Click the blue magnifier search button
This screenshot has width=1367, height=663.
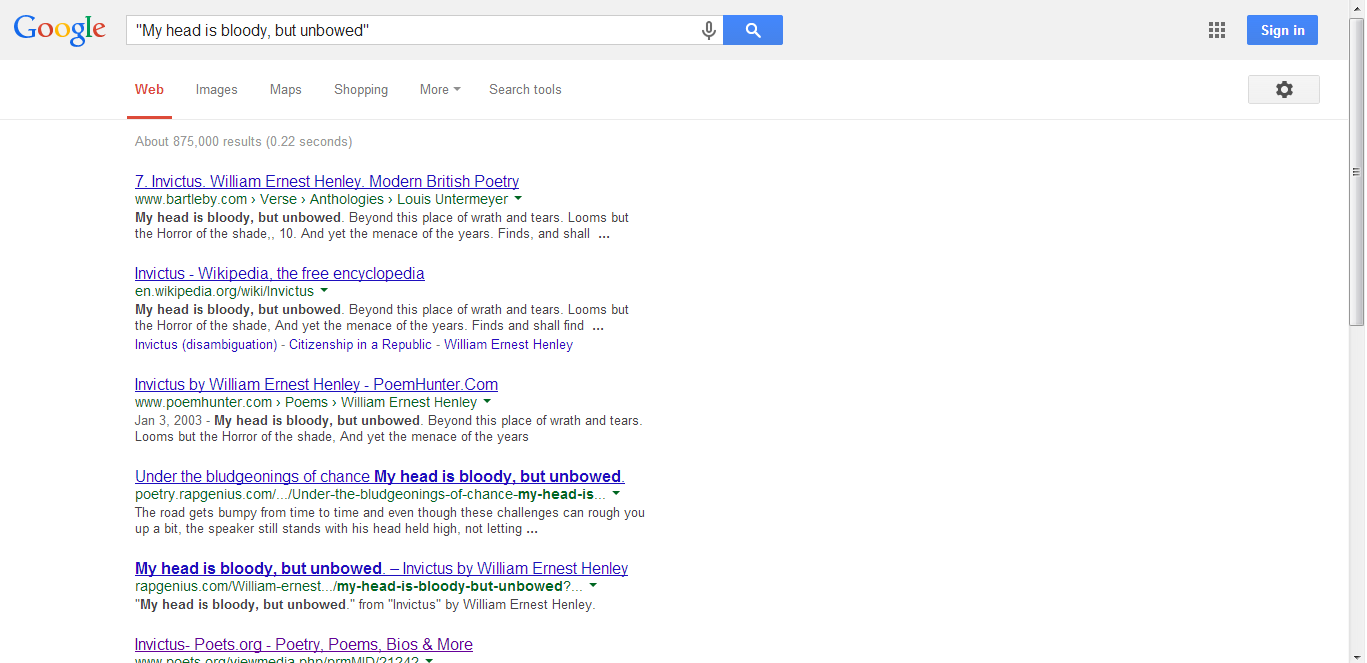[x=753, y=30]
